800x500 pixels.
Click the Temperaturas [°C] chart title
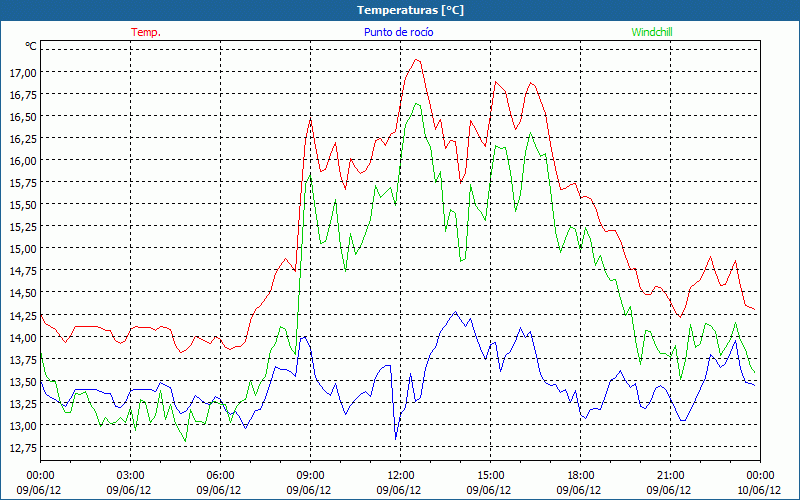coord(410,10)
